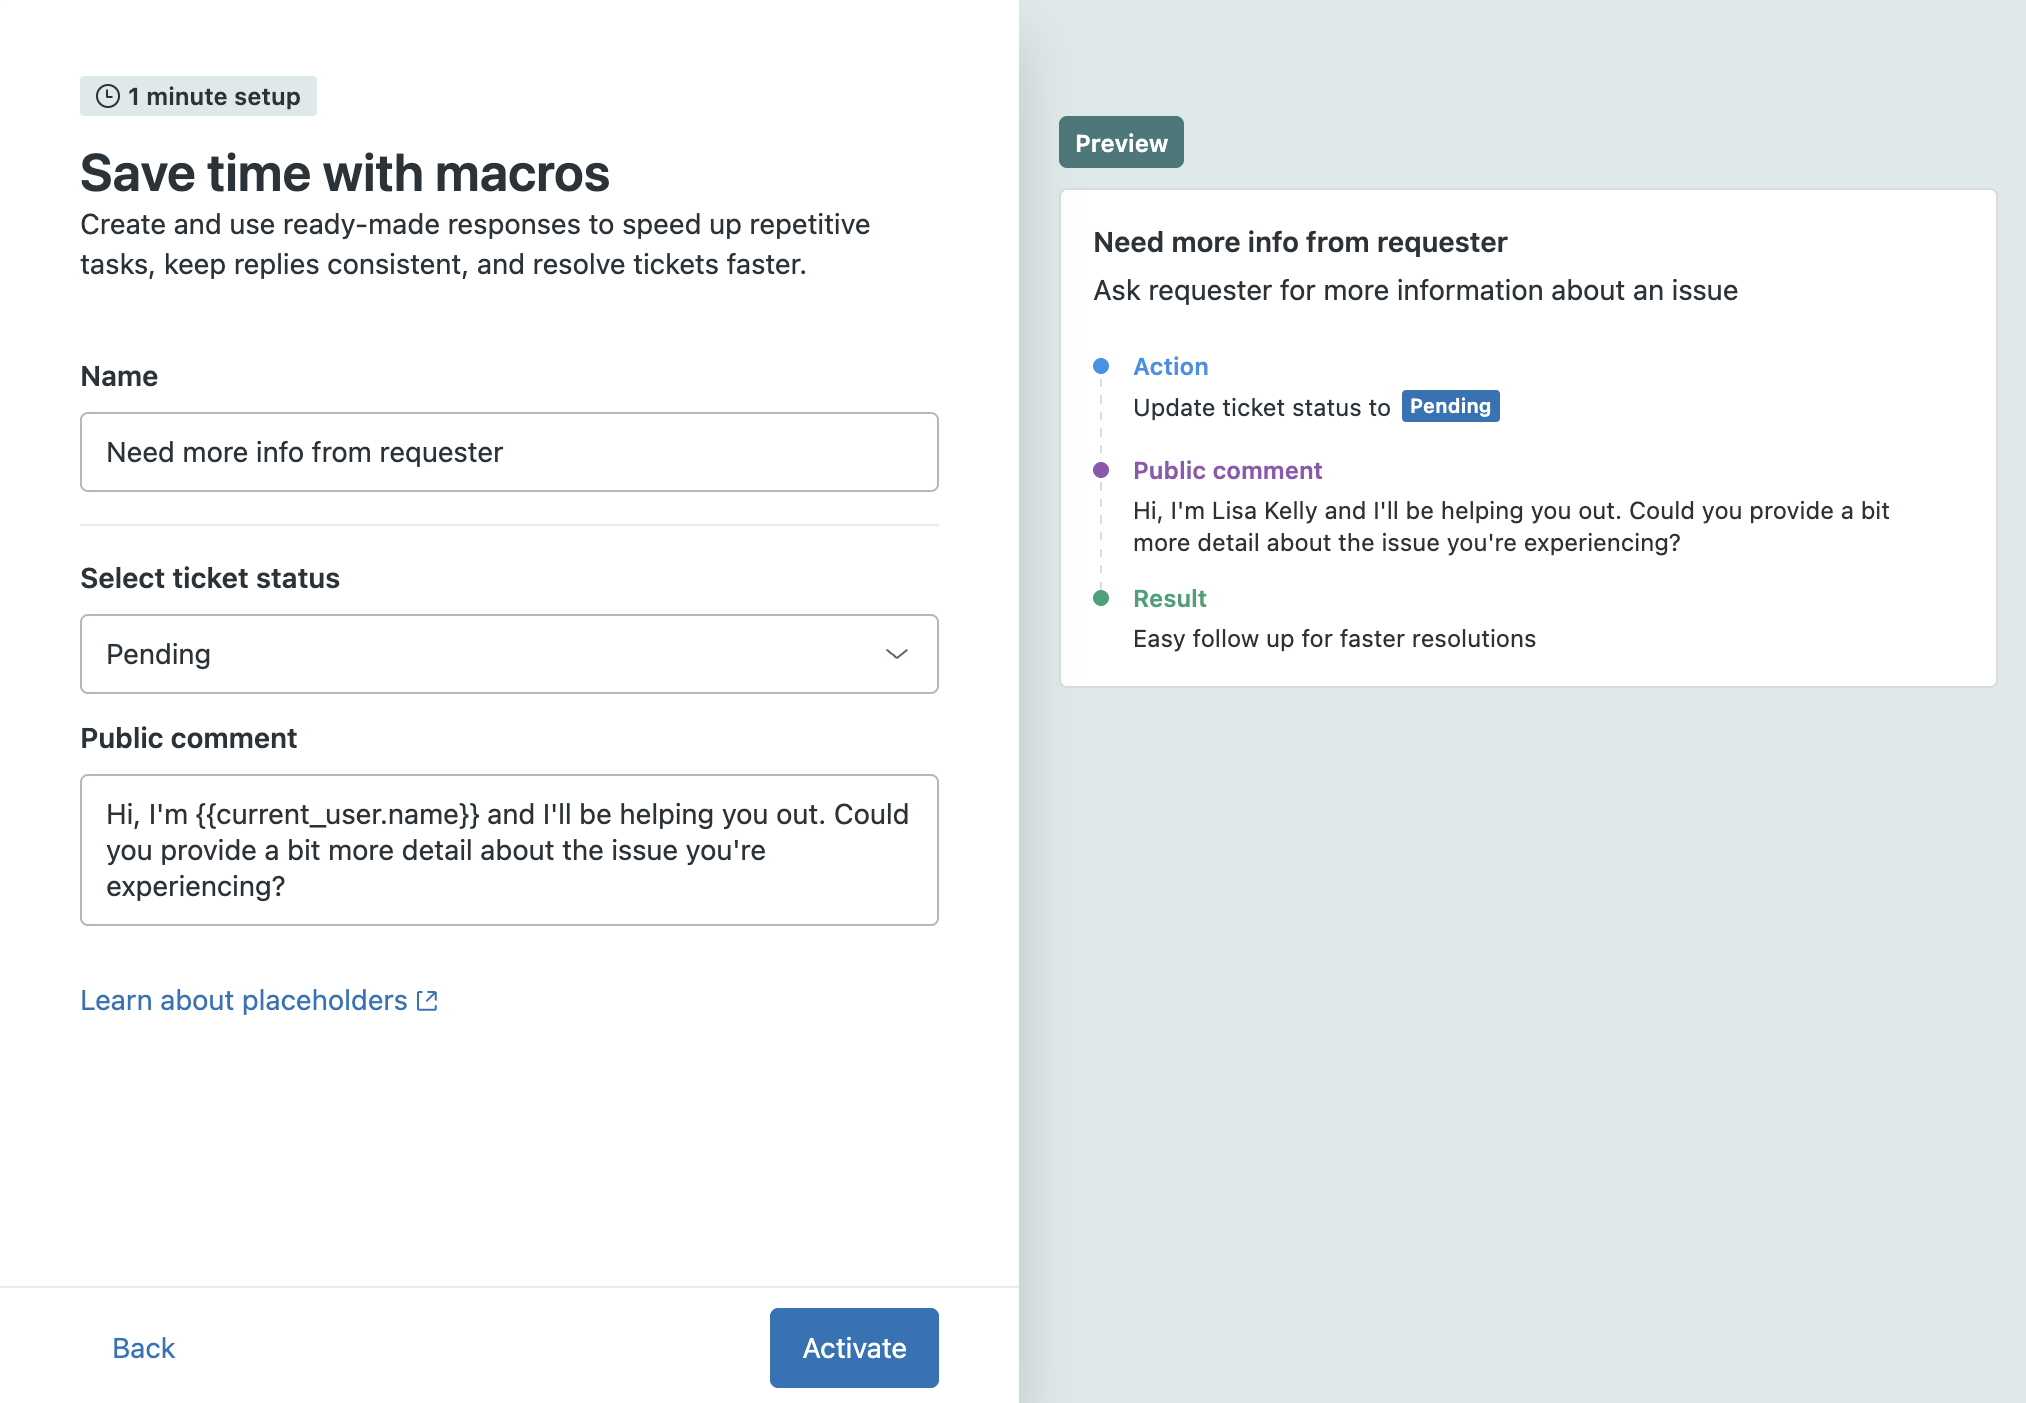Click the preview title Need more info from requester
Viewport: 2026px width, 1403px height.
pyautogui.click(x=1299, y=242)
